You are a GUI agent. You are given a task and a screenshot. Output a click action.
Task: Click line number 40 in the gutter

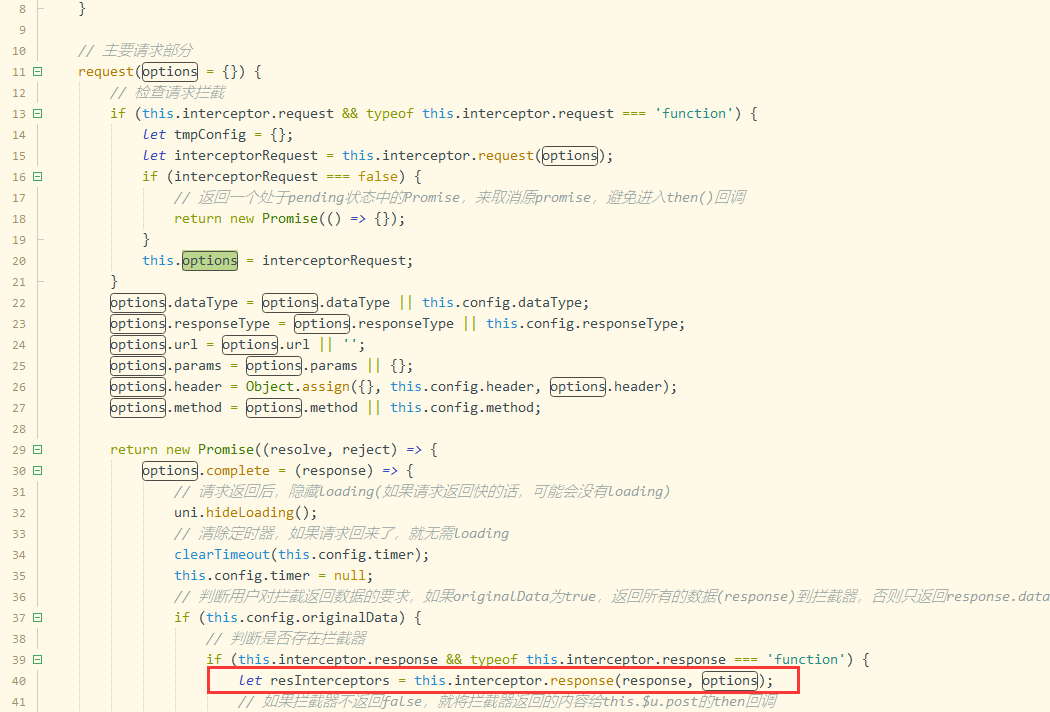tap(20, 681)
